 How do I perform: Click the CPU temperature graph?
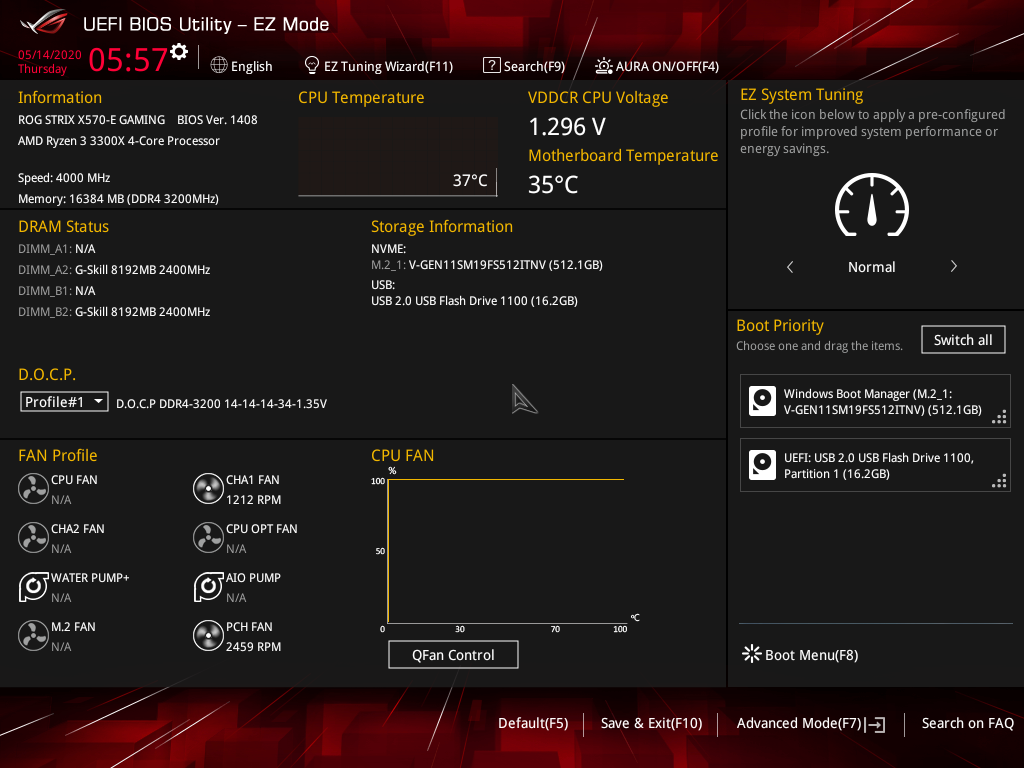(x=398, y=157)
